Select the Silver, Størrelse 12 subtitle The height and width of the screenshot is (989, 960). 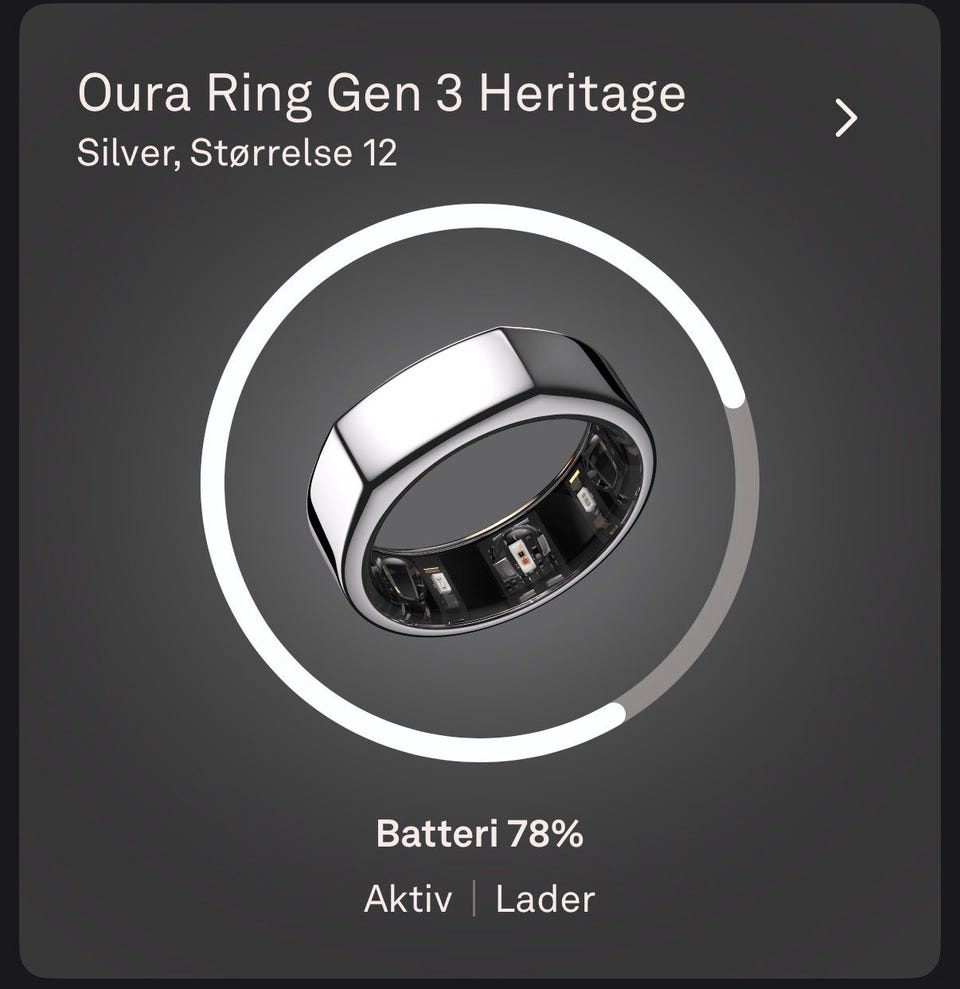coord(237,153)
